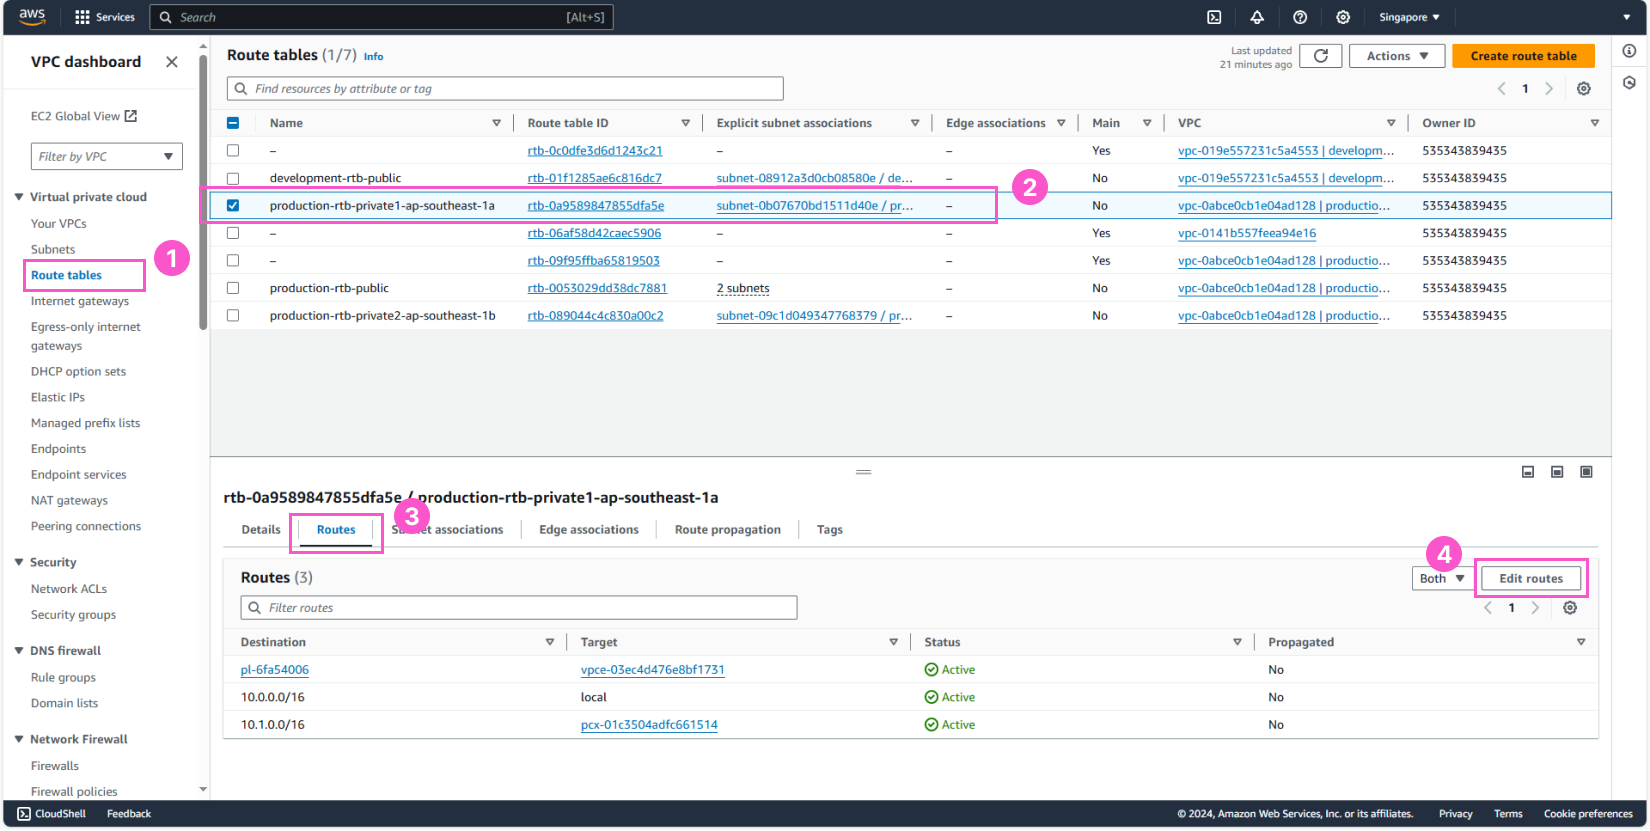
Task: Go to next page of Routes
Action: [x=1535, y=608]
